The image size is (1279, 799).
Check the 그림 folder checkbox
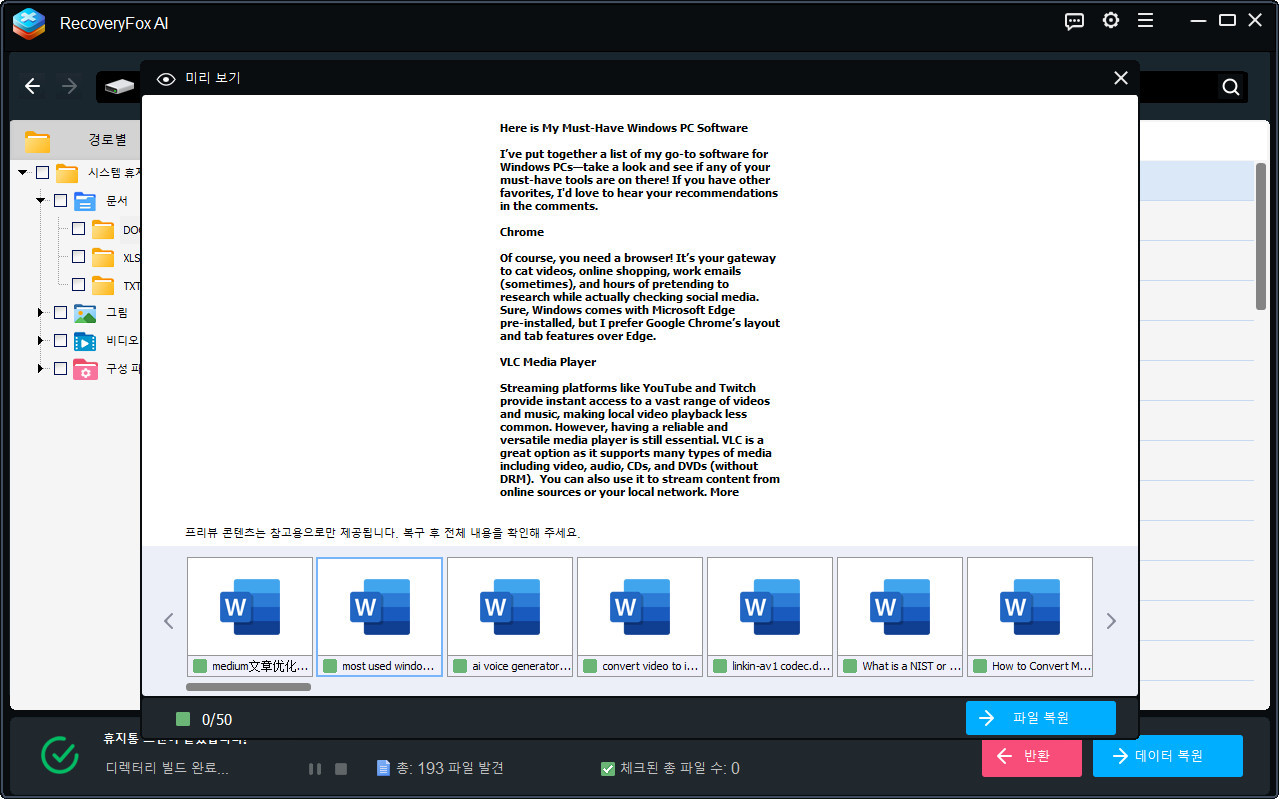60,313
